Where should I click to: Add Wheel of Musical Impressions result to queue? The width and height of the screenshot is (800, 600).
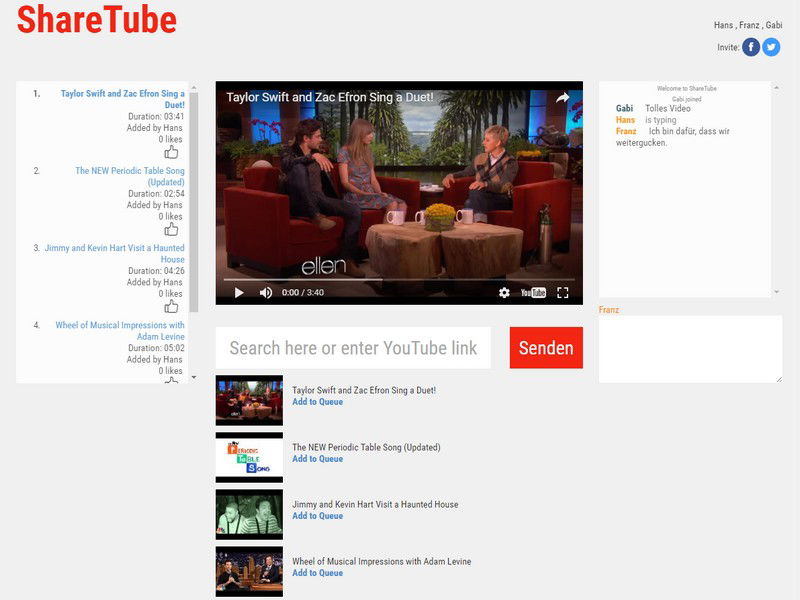(317, 572)
